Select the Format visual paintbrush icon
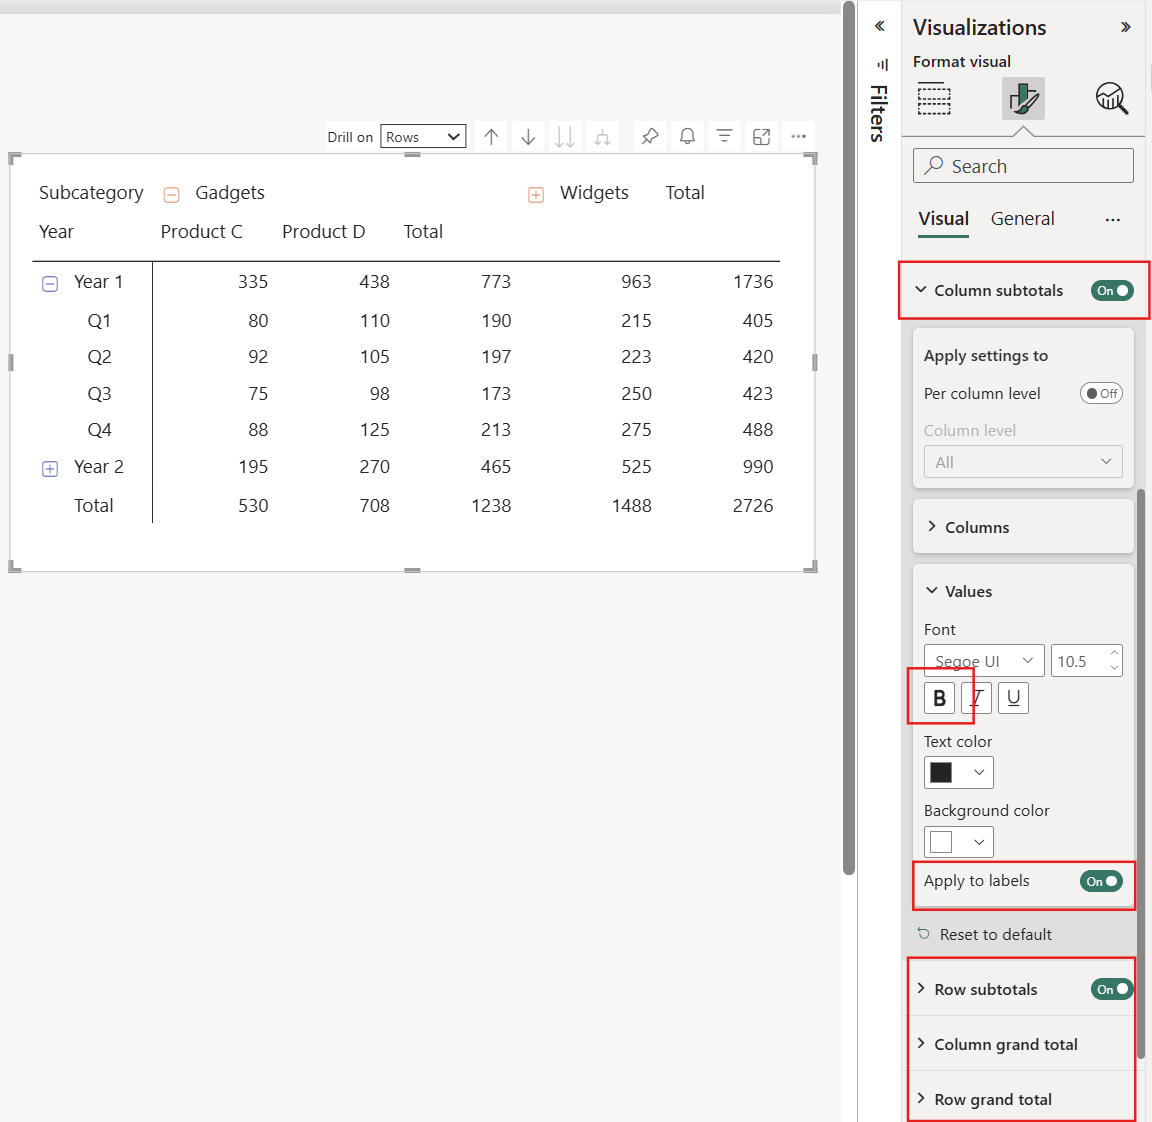This screenshot has height=1122, width=1152. (1023, 98)
